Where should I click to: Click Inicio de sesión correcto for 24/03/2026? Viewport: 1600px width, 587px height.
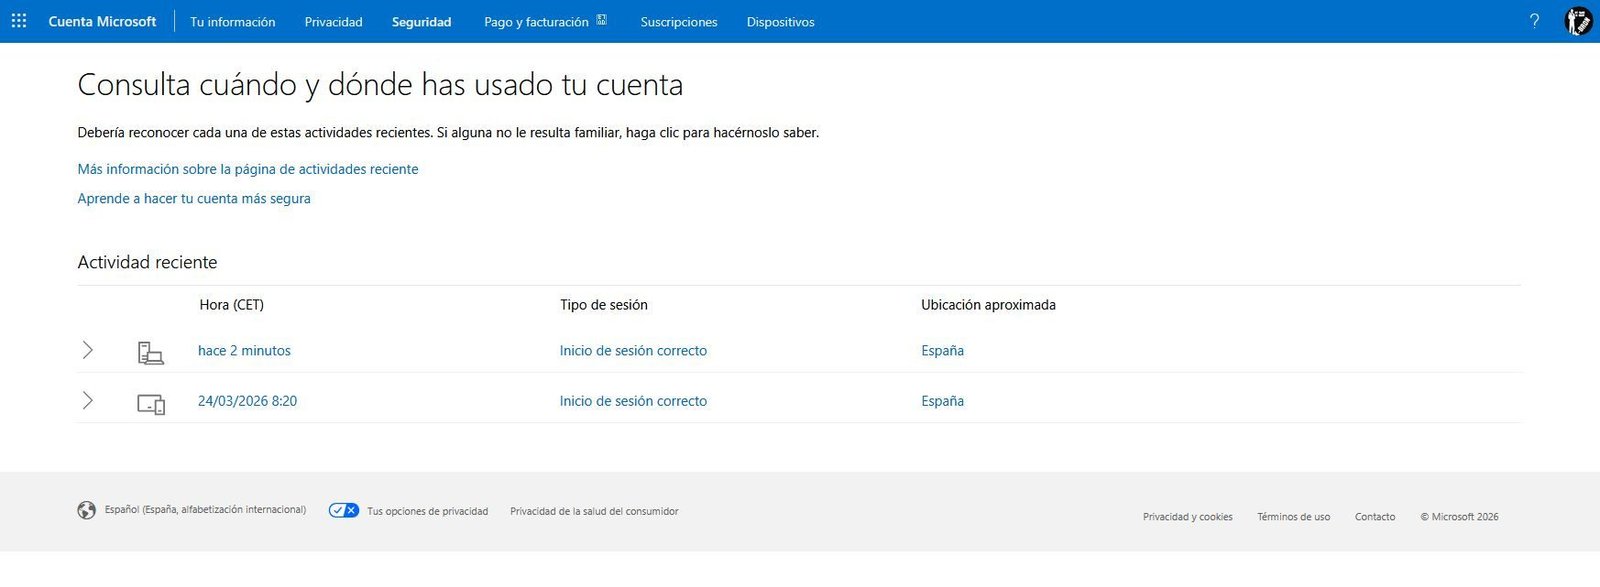coord(633,400)
